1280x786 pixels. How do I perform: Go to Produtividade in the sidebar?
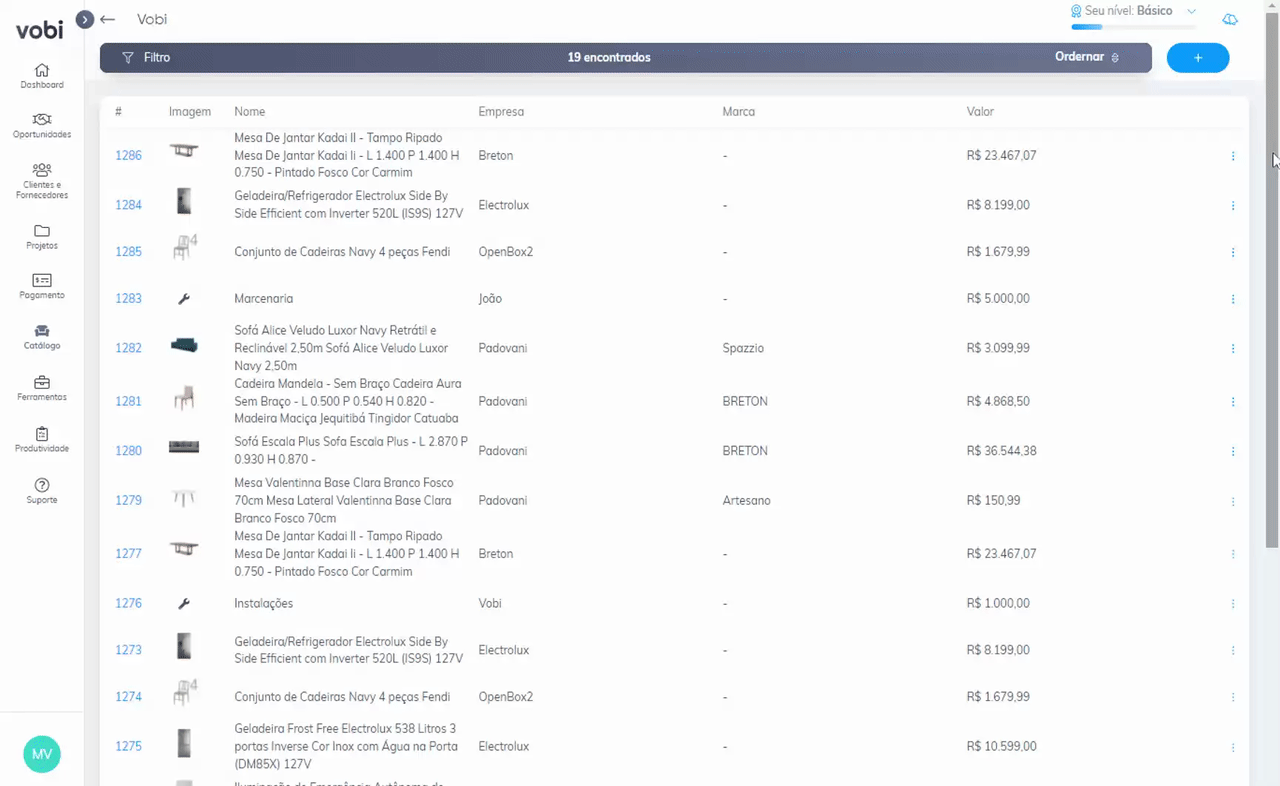click(42, 440)
